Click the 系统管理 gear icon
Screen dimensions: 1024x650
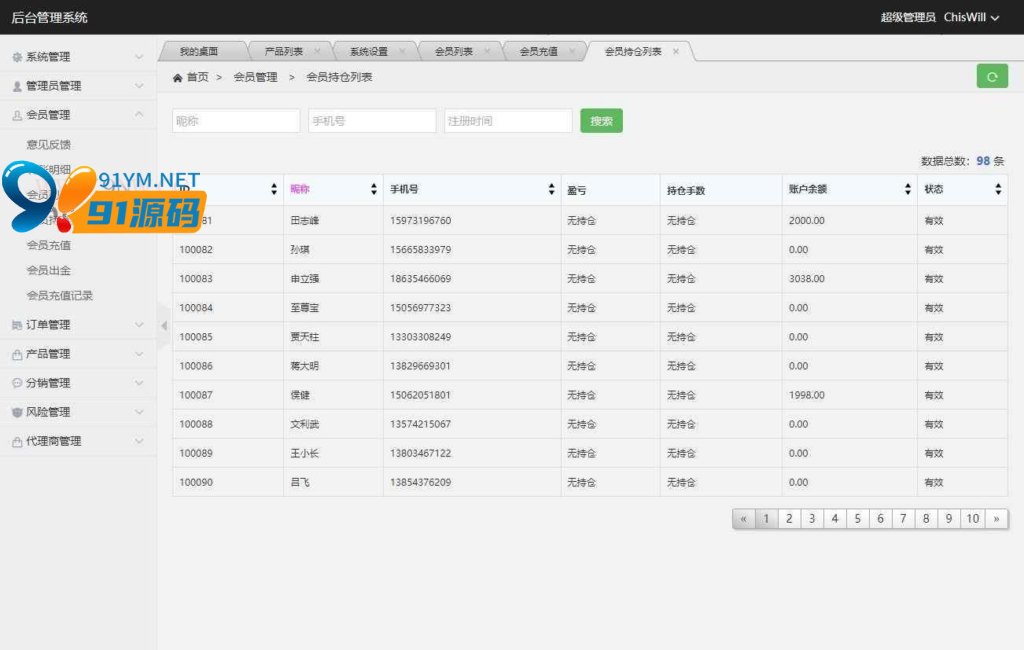click(17, 57)
